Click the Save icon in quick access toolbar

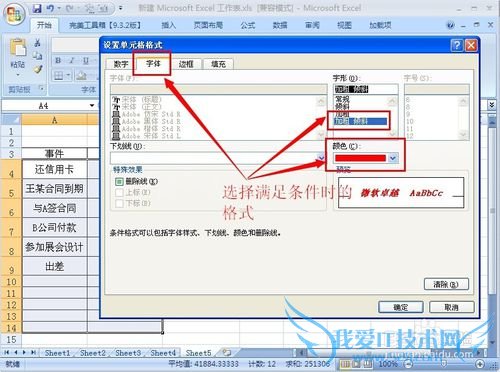point(36,9)
